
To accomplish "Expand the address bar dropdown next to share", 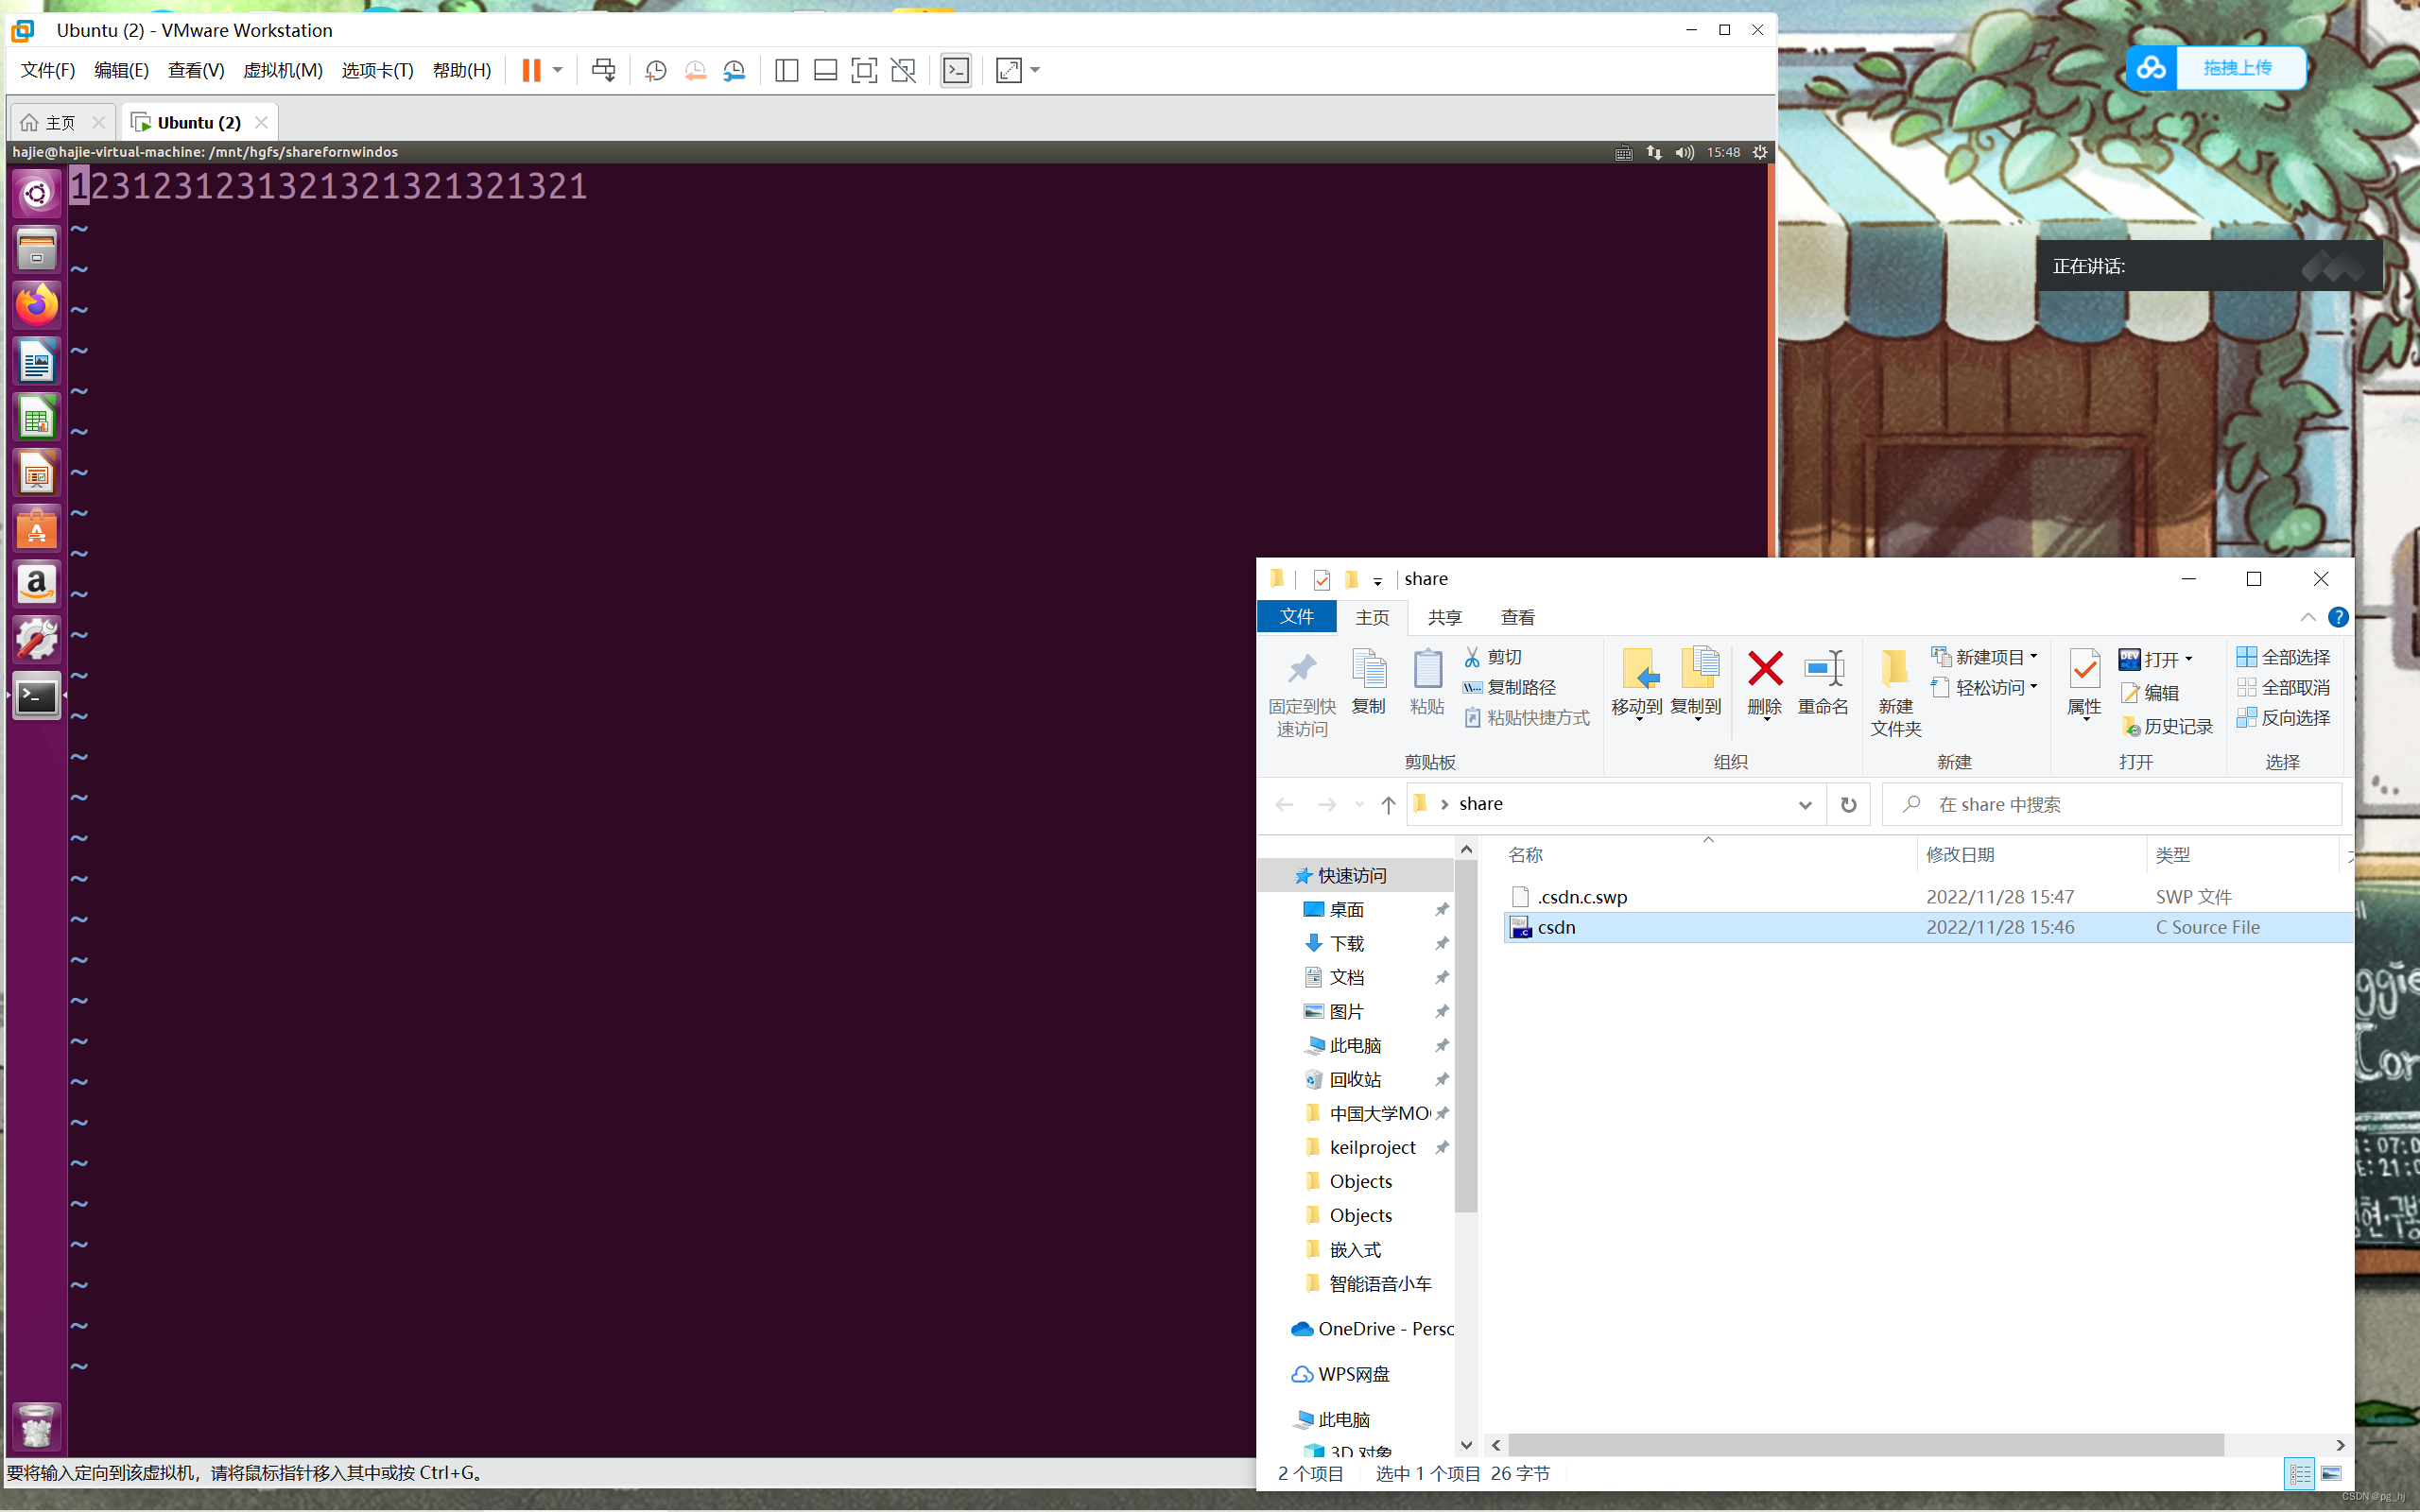I will (1806, 804).
